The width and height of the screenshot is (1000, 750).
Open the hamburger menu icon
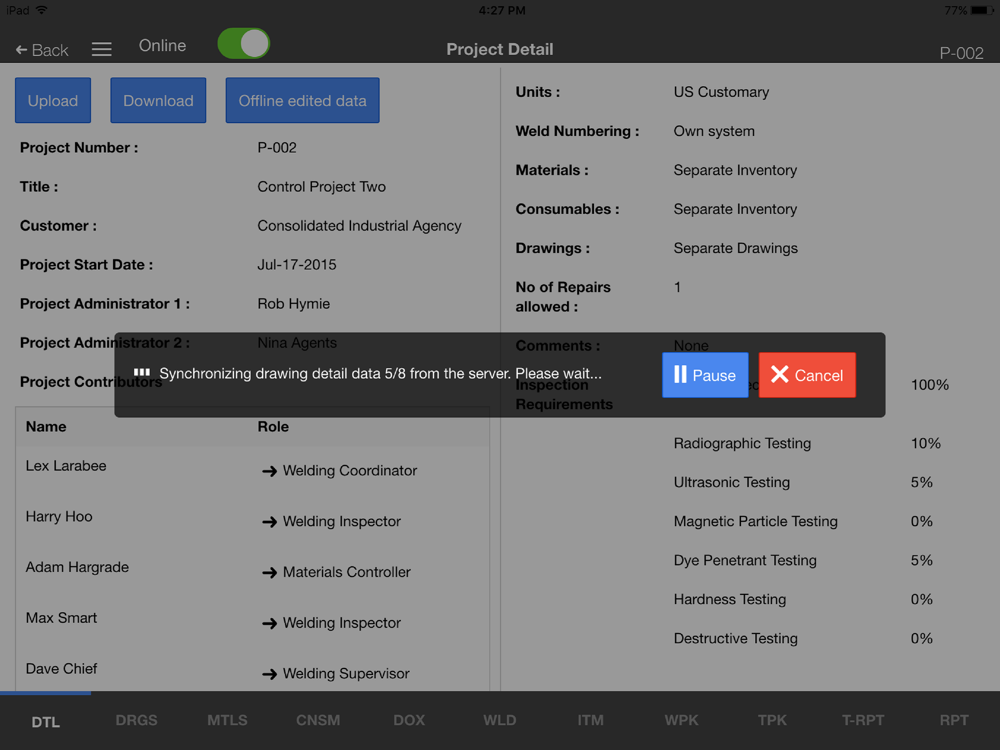[x=101, y=49]
